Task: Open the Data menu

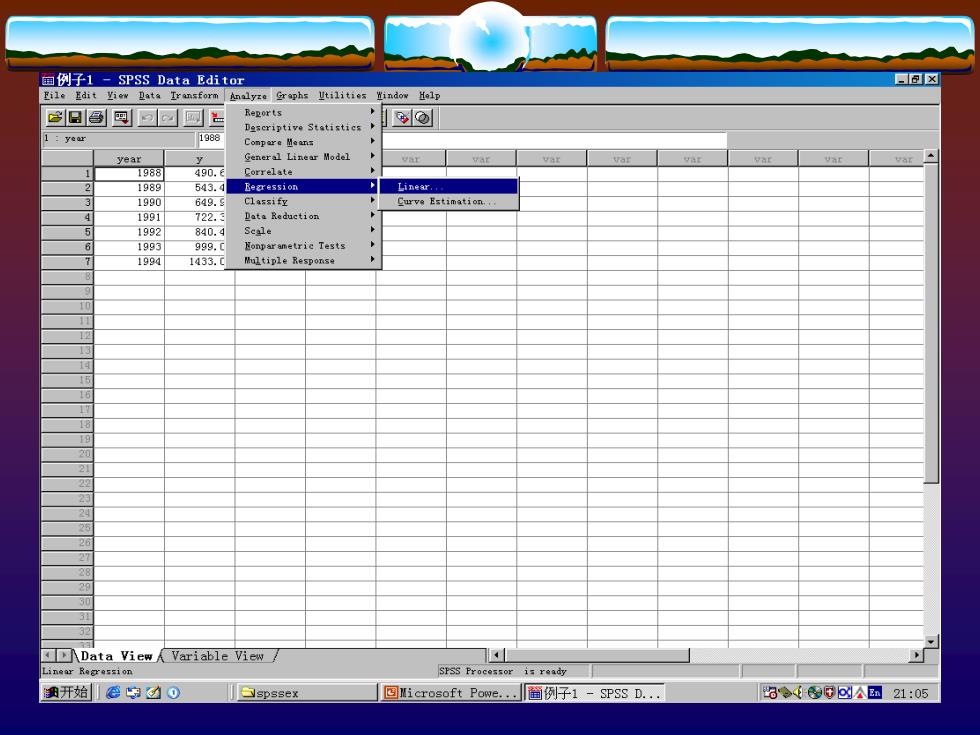Action: pyautogui.click(x=149, y=96)
